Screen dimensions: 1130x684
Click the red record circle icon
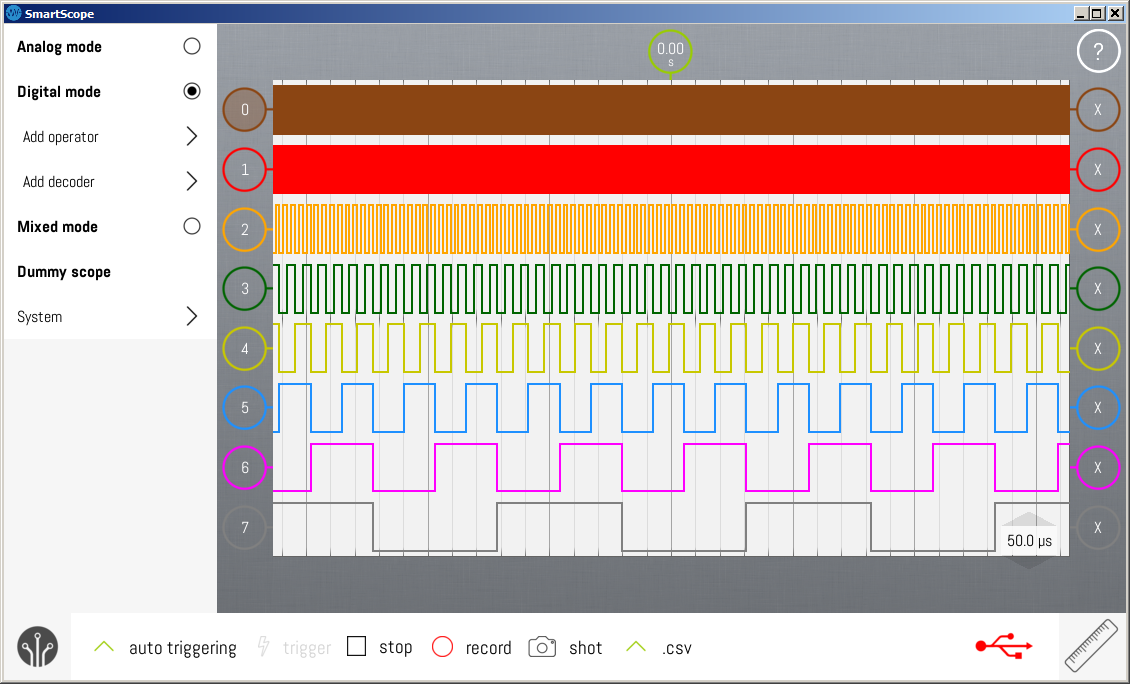(x=442, y=647)
